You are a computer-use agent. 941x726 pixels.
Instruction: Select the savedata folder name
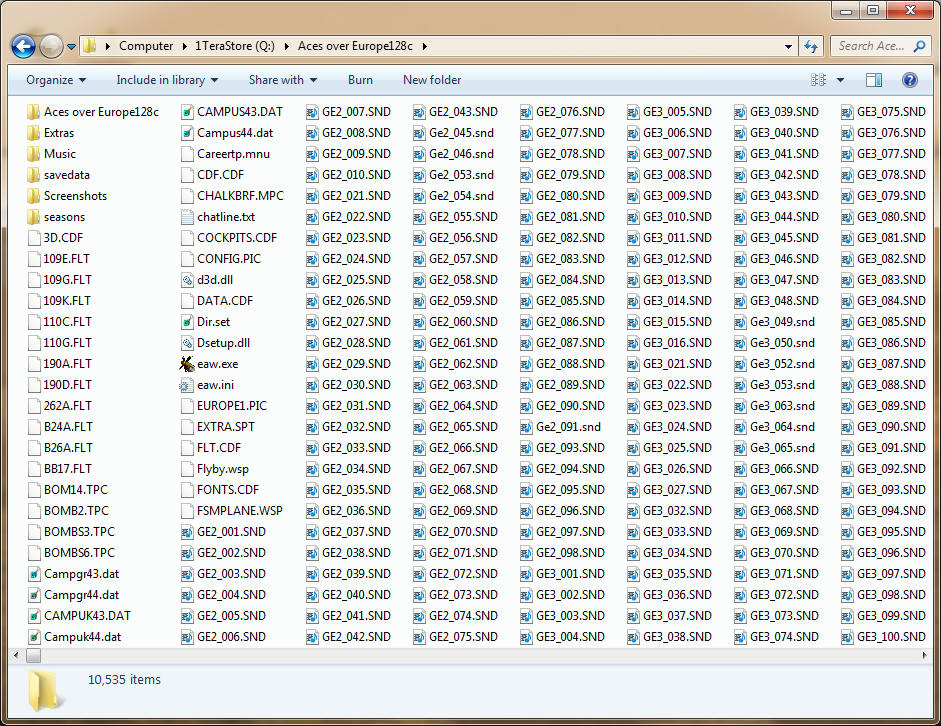click(67, 175)
